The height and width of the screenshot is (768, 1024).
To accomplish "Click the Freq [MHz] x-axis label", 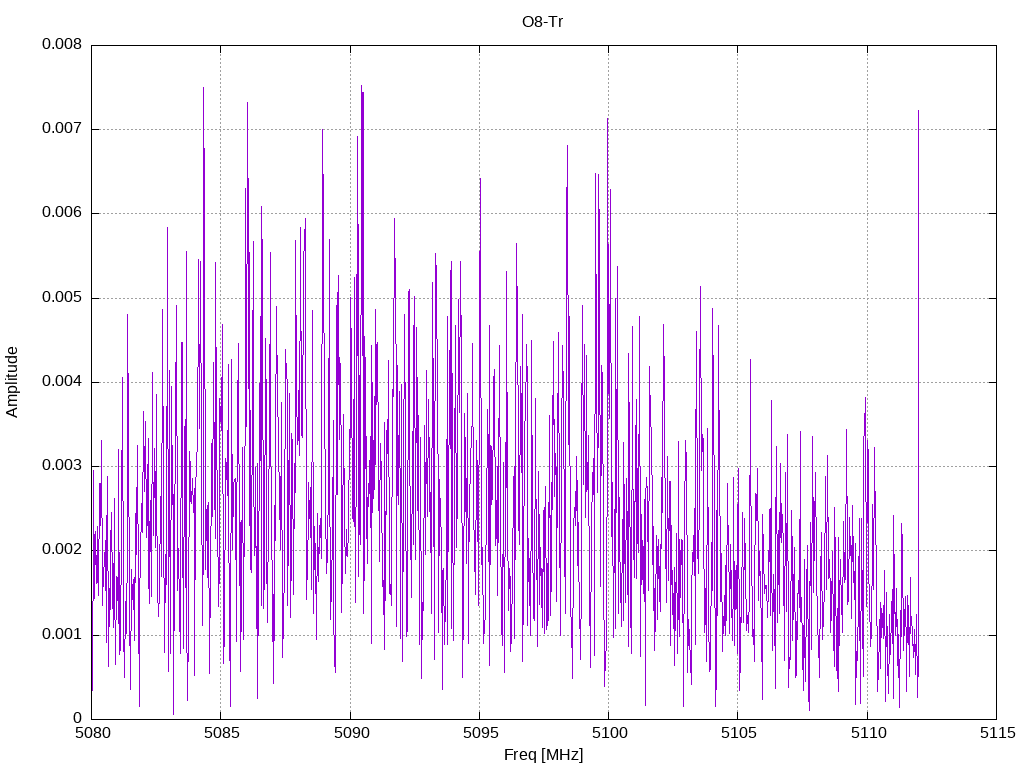I will click(x=543, y=755).
